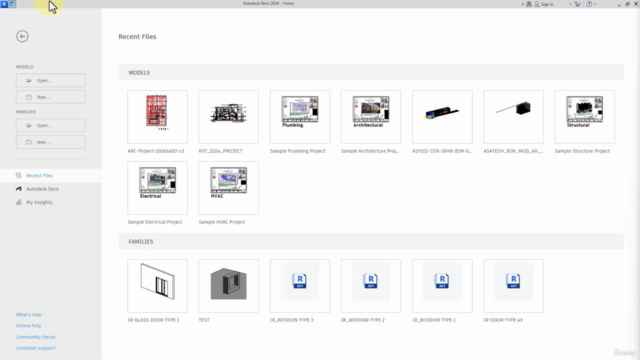Click the My Insights bar chart icon
This screenshot has height=360, width=640.
[x=19, y=202]
